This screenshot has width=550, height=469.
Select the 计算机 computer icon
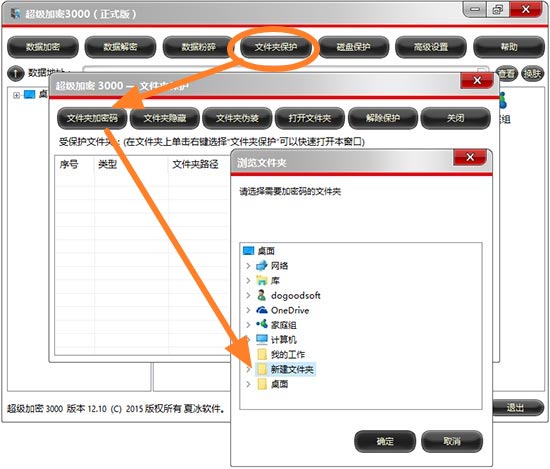point(262,339)
